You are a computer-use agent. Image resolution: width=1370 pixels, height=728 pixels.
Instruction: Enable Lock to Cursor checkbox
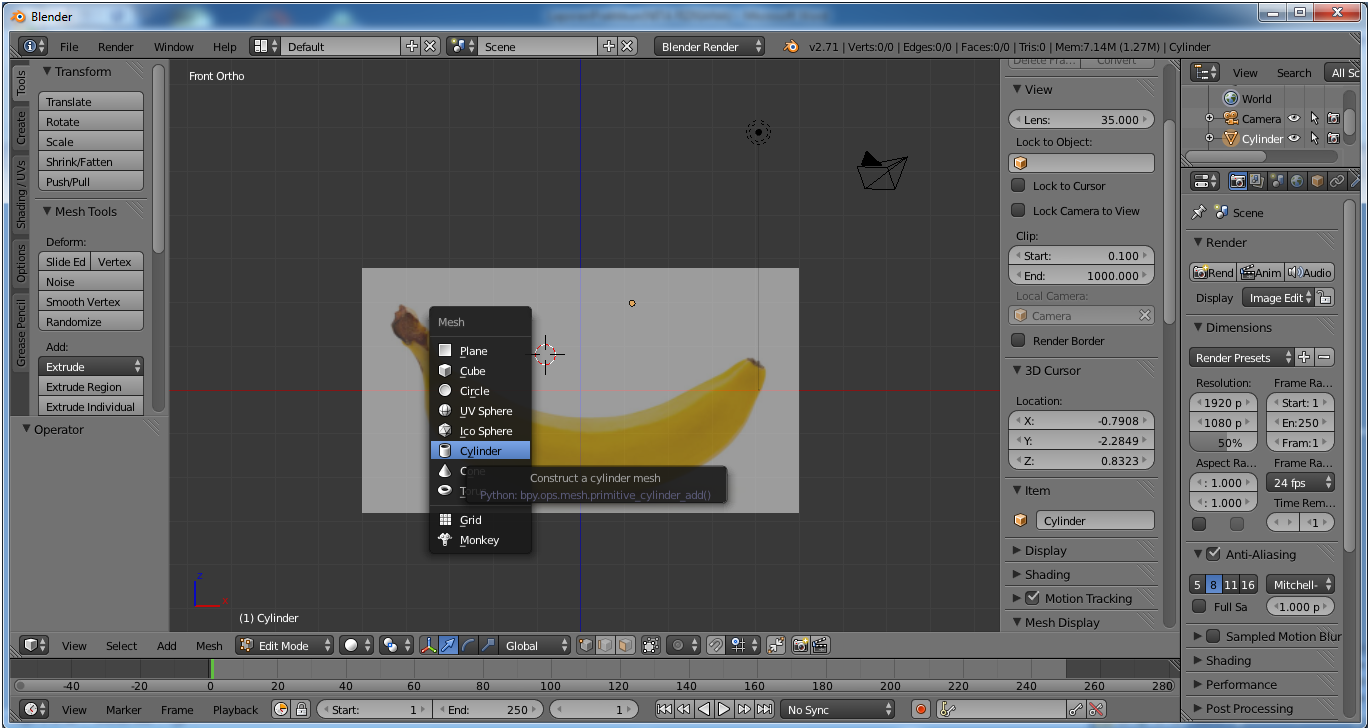(1018, 186)
